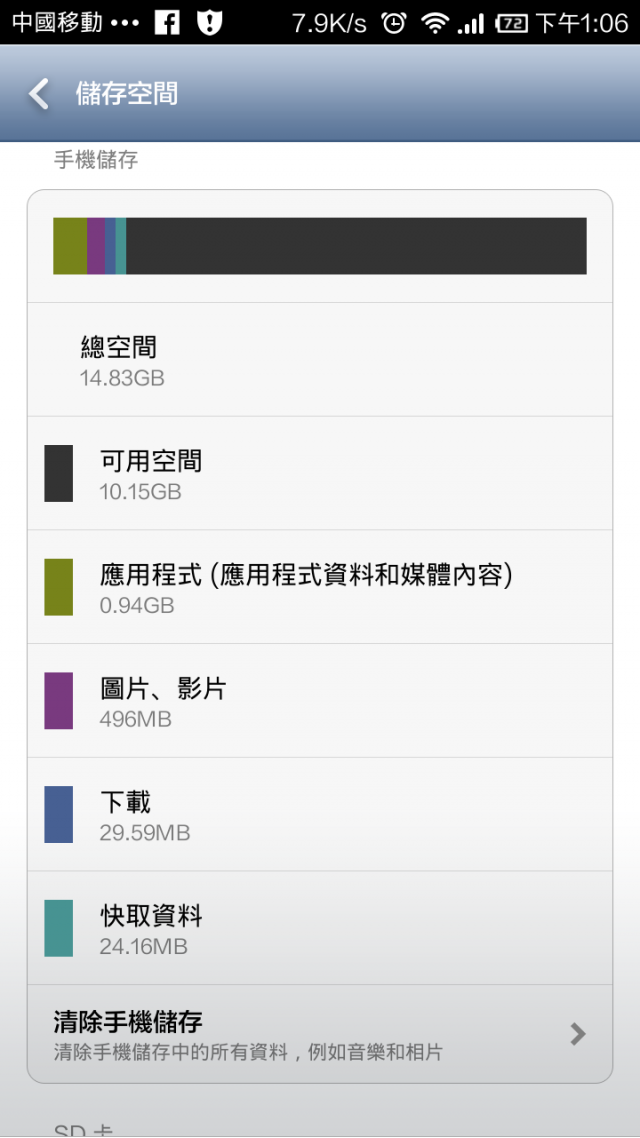Screen dimensions: 640x1138
Task: Open the 應用程式 storage entry
Action: (320, 587)
